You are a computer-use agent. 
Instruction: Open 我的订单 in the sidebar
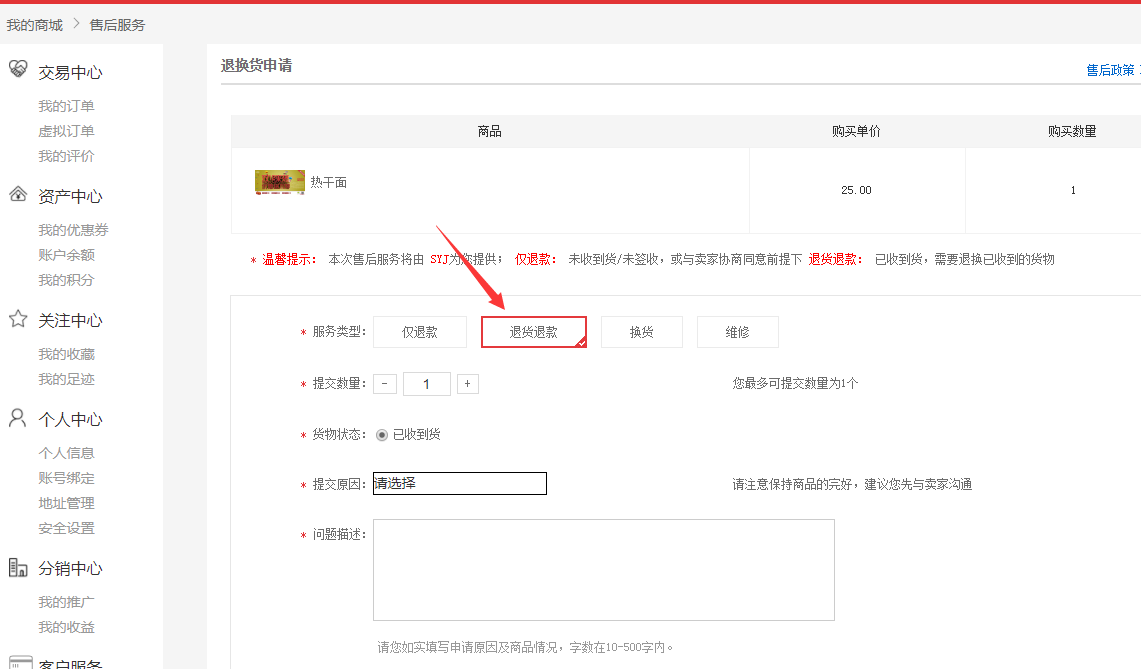pyautogui.click(x=66, y=106)
